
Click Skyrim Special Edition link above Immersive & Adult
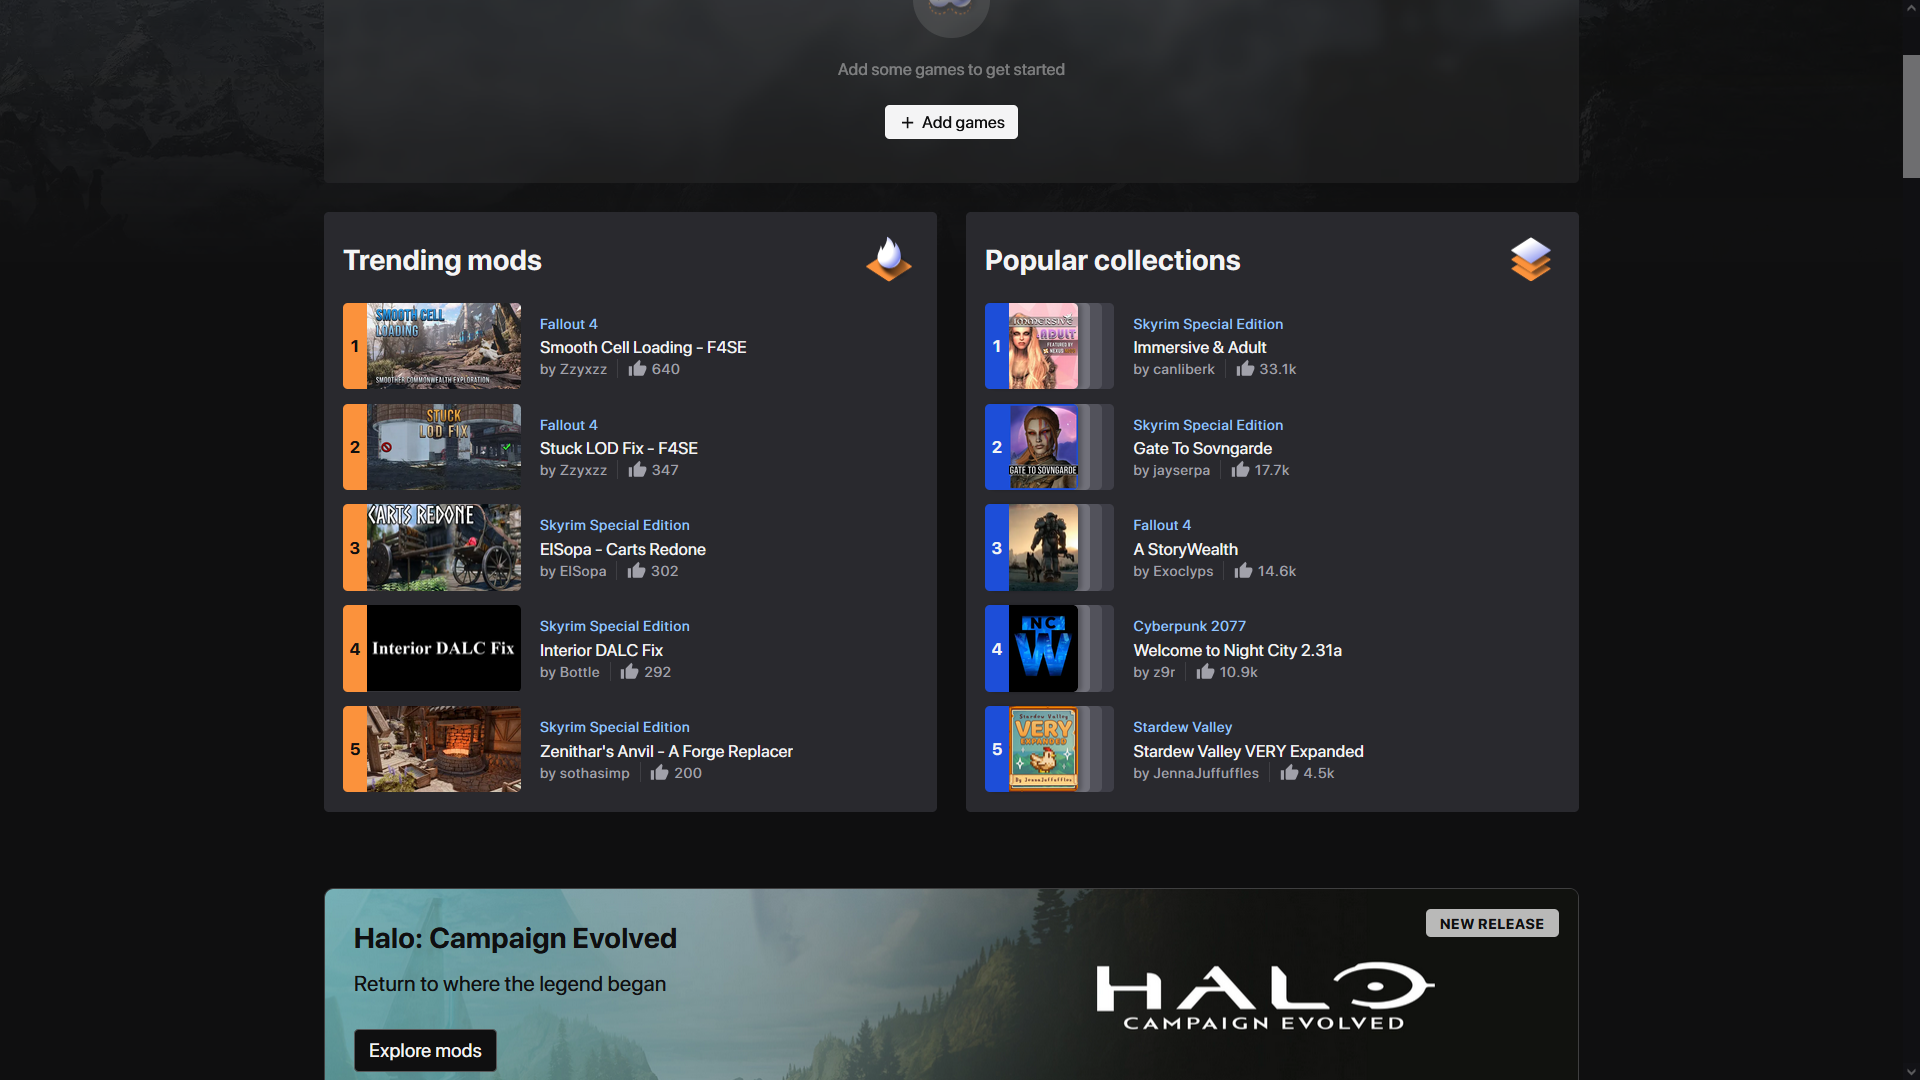coord(1208,324)
